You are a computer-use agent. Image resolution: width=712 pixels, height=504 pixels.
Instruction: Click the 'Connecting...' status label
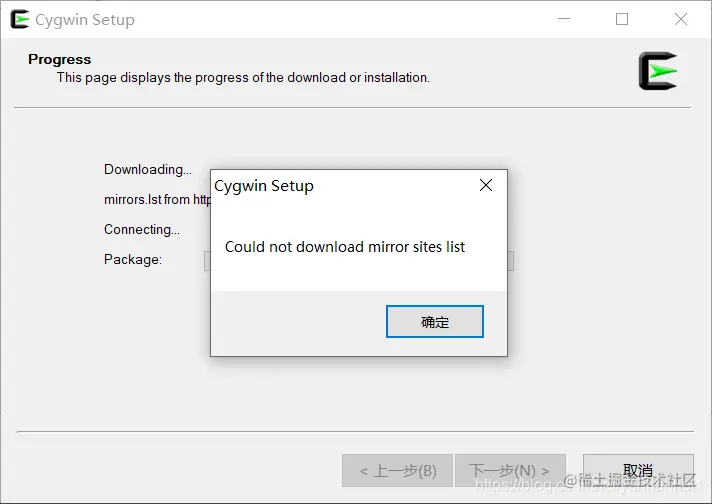click(142, 229)
